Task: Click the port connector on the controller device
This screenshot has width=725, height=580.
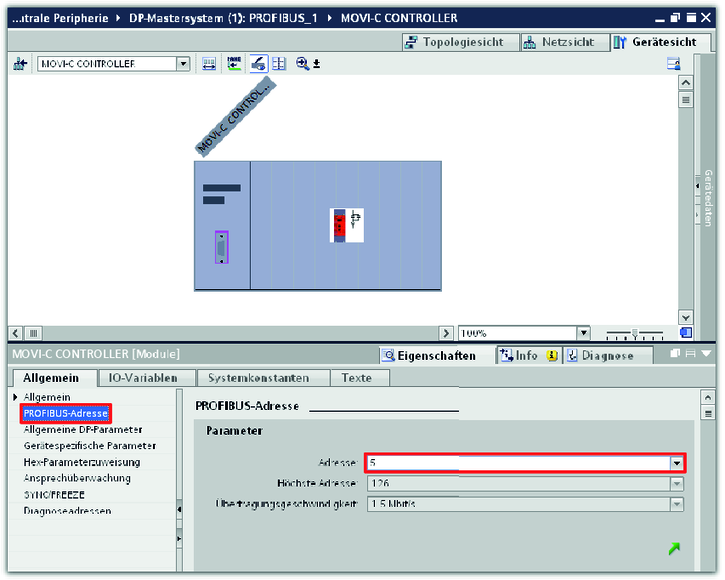Action: (221, 247)
